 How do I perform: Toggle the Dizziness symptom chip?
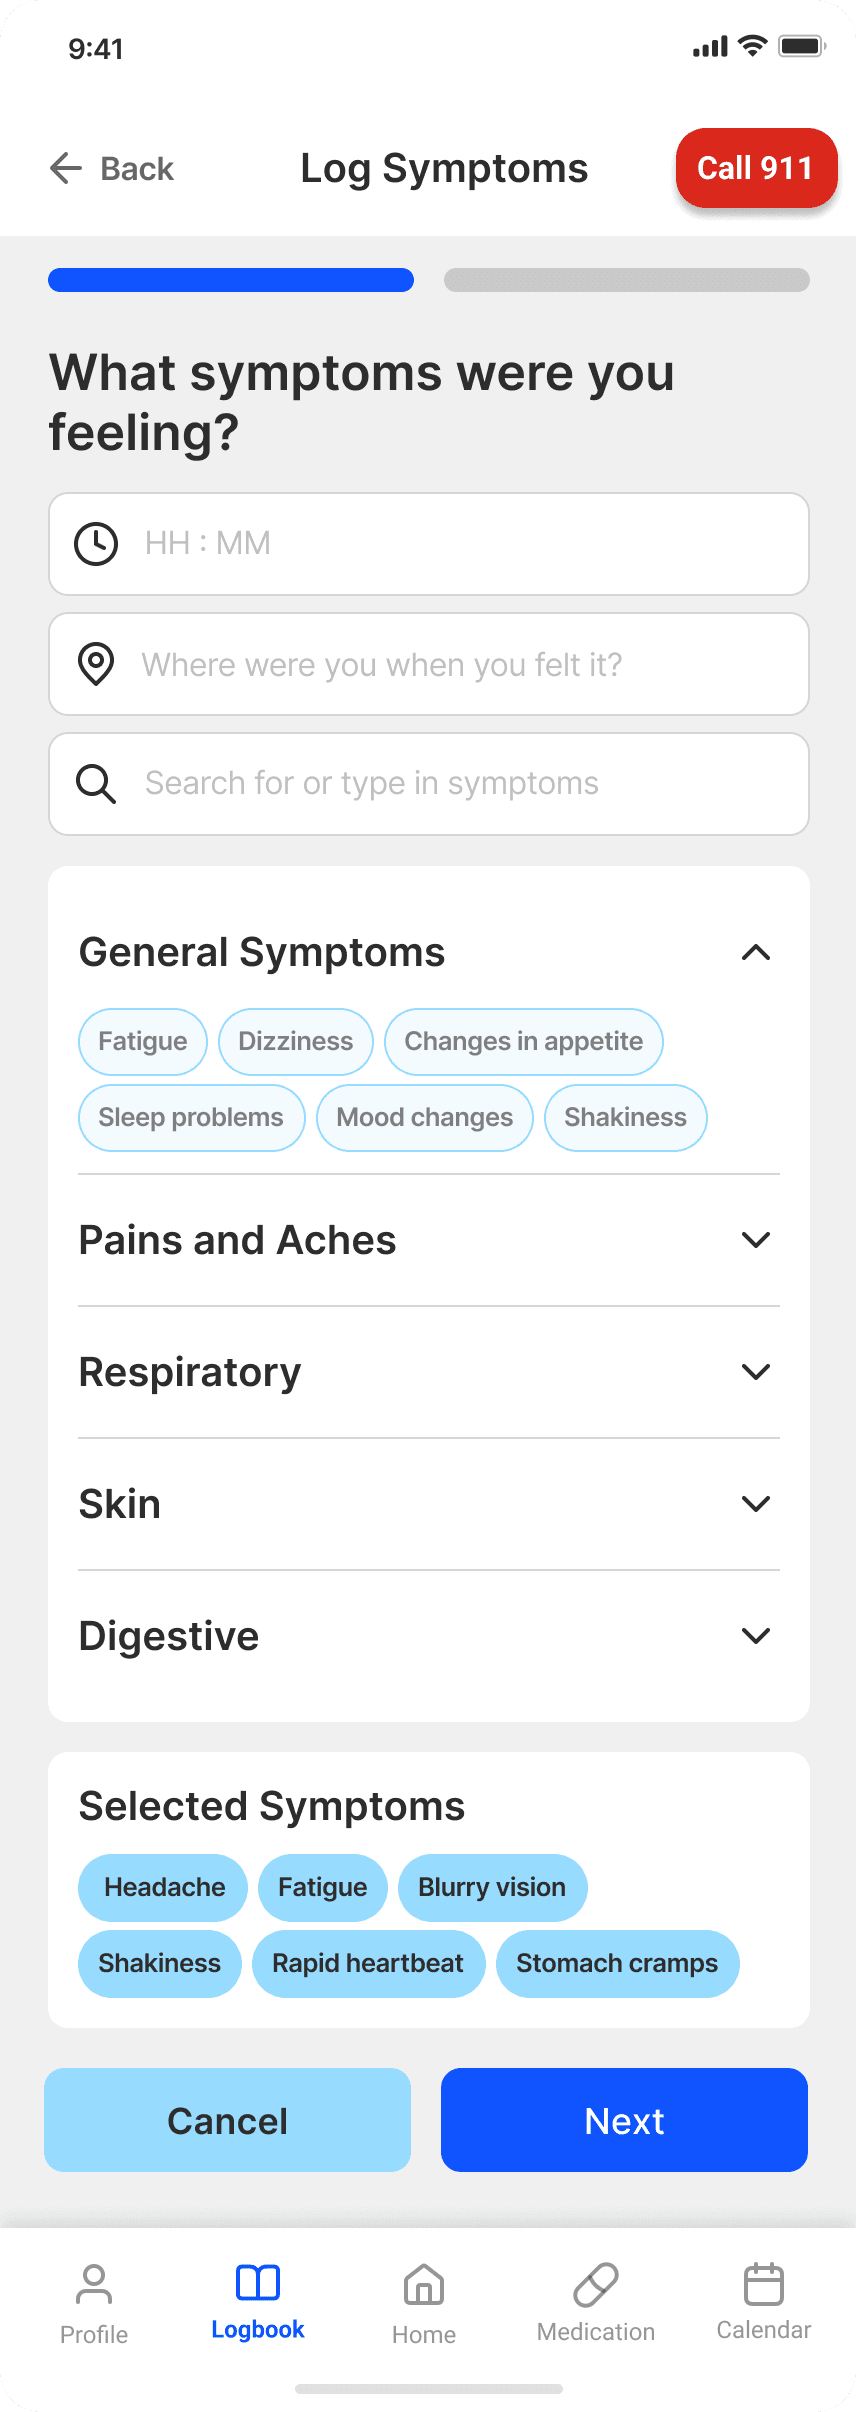coord(295,1042)
